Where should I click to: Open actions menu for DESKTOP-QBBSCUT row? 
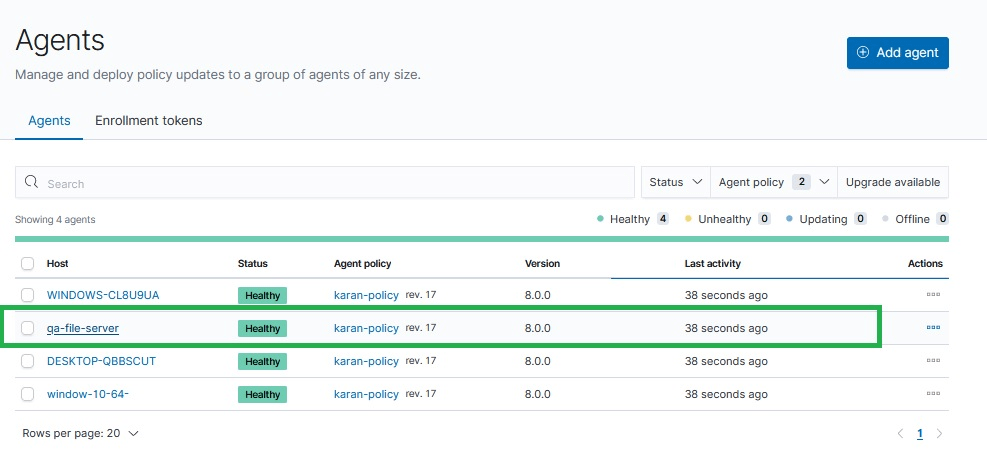[933, 361]
